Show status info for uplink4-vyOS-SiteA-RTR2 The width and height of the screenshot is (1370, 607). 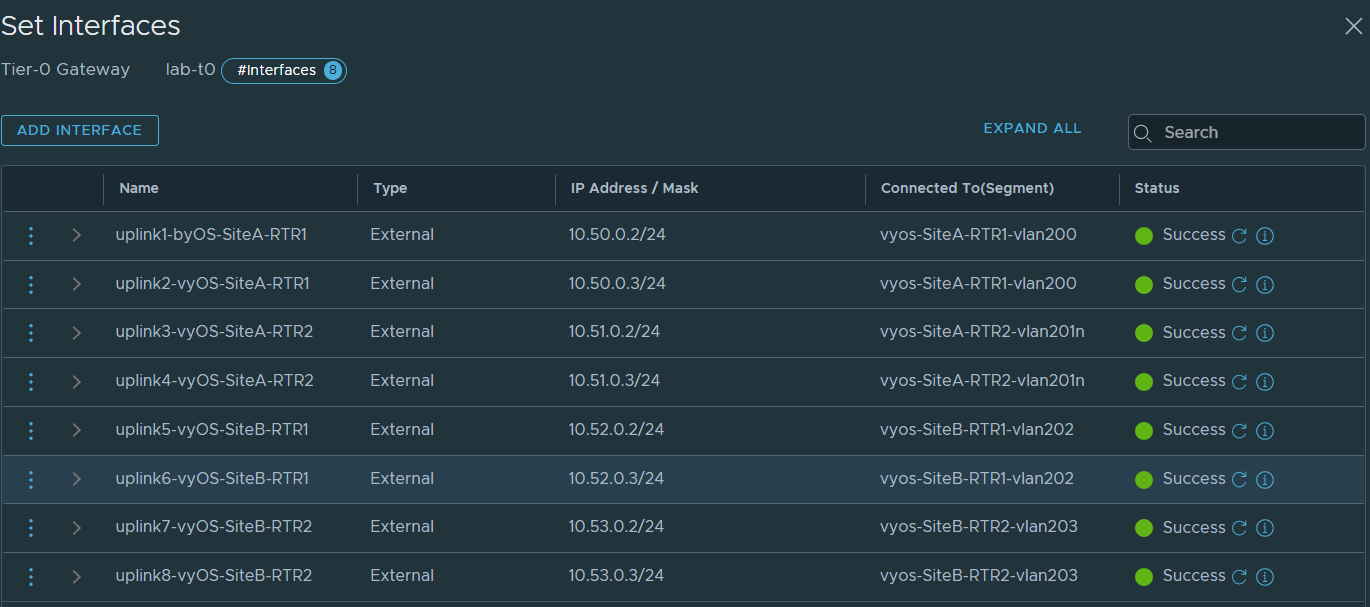click(x=1265, y=382)
